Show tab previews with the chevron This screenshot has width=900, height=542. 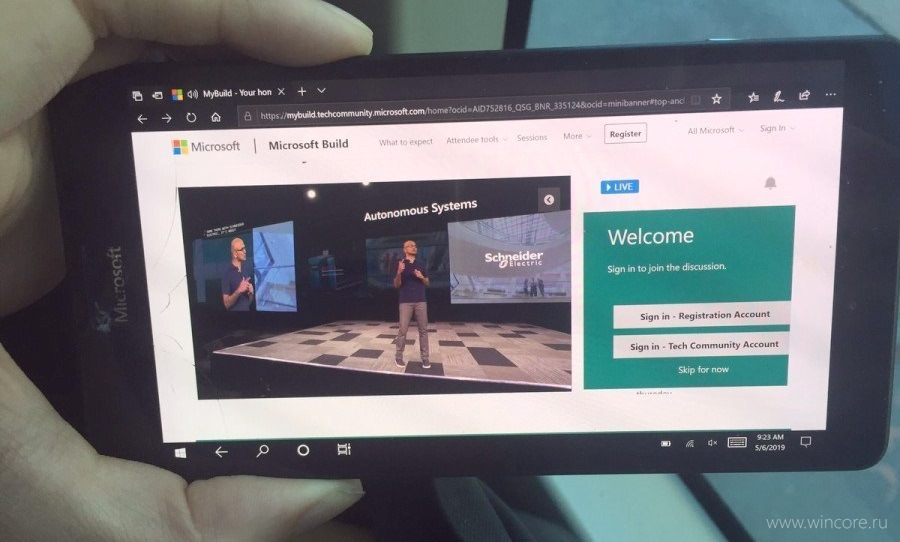321,91
